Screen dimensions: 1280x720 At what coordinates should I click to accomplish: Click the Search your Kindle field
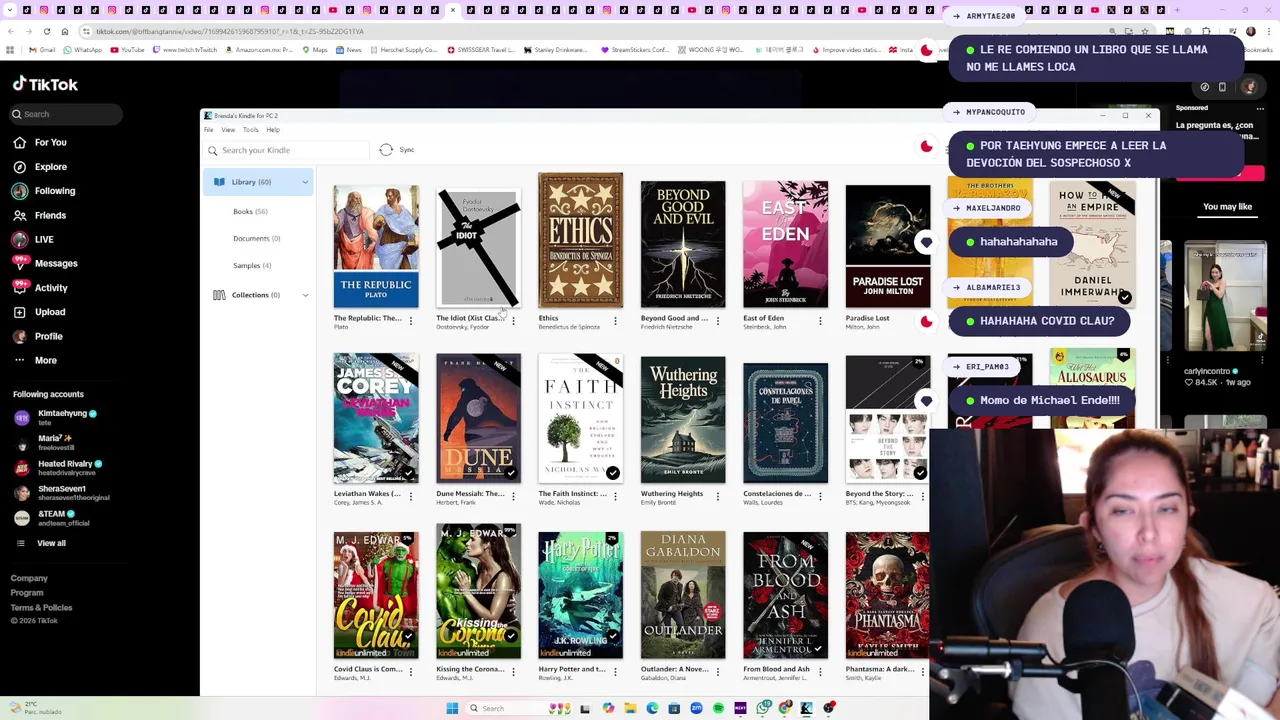287,150
